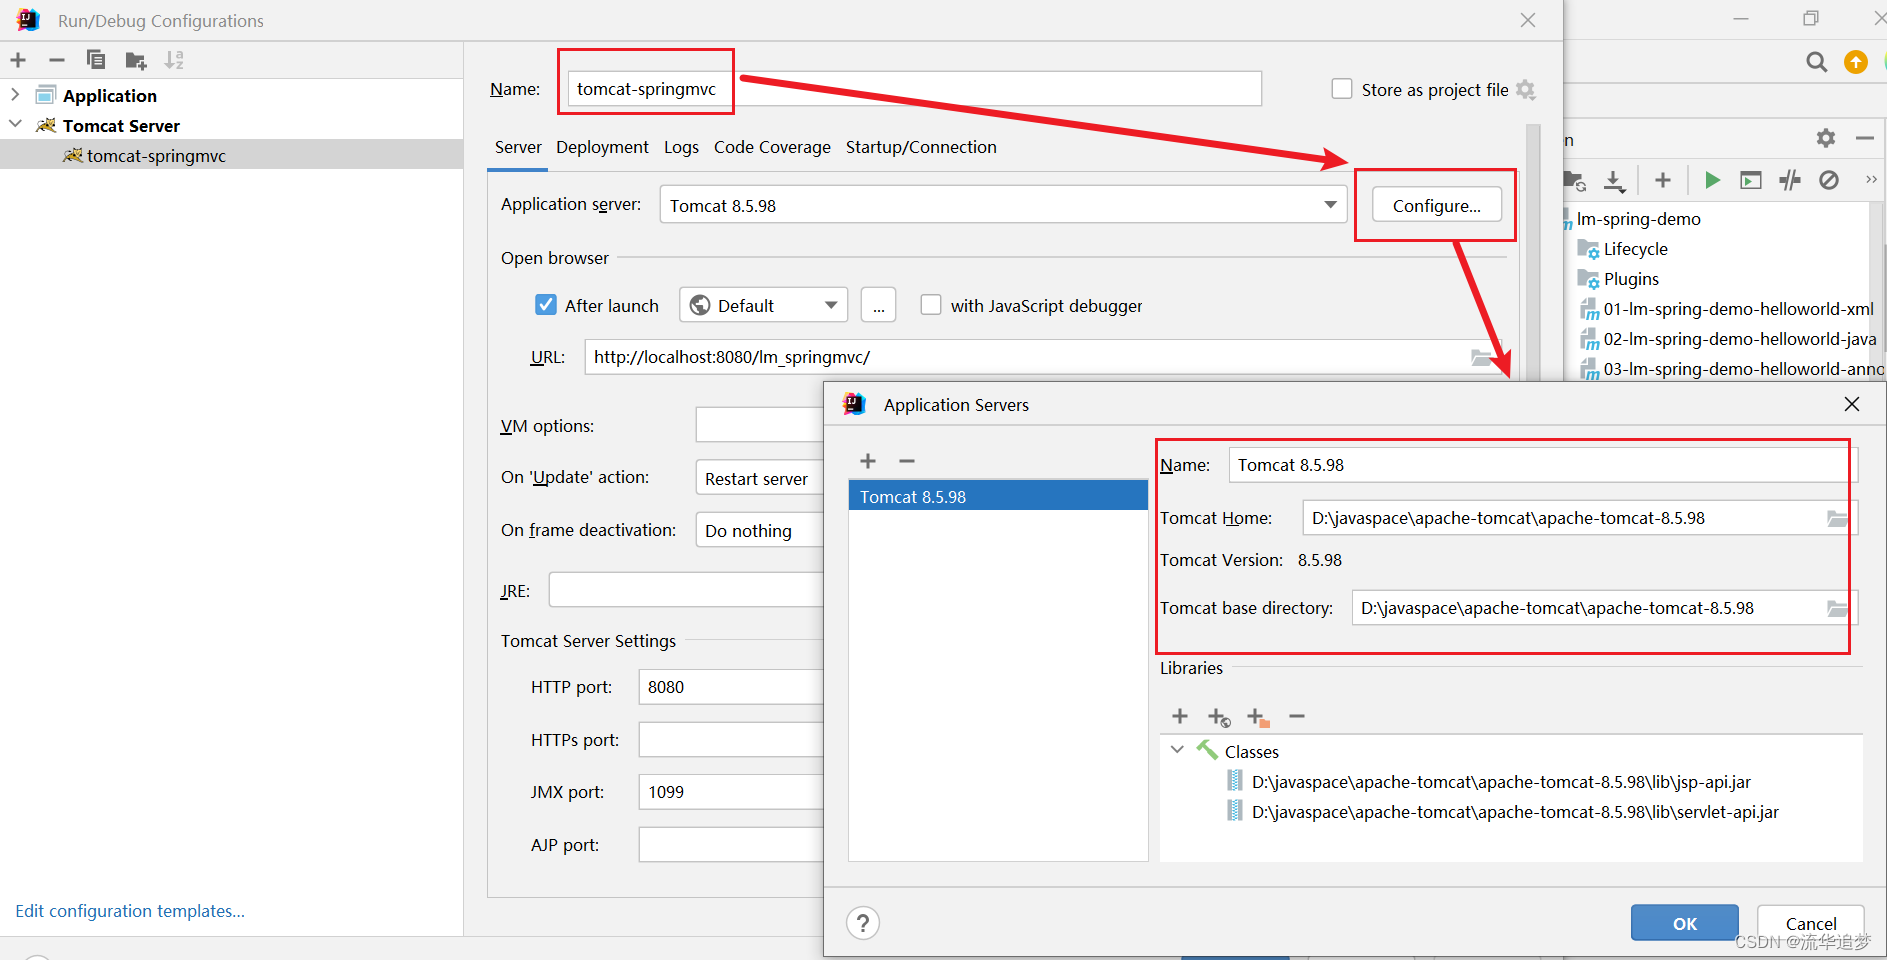Add library exclude icon with orange mark

click(x=1258, y=717)
